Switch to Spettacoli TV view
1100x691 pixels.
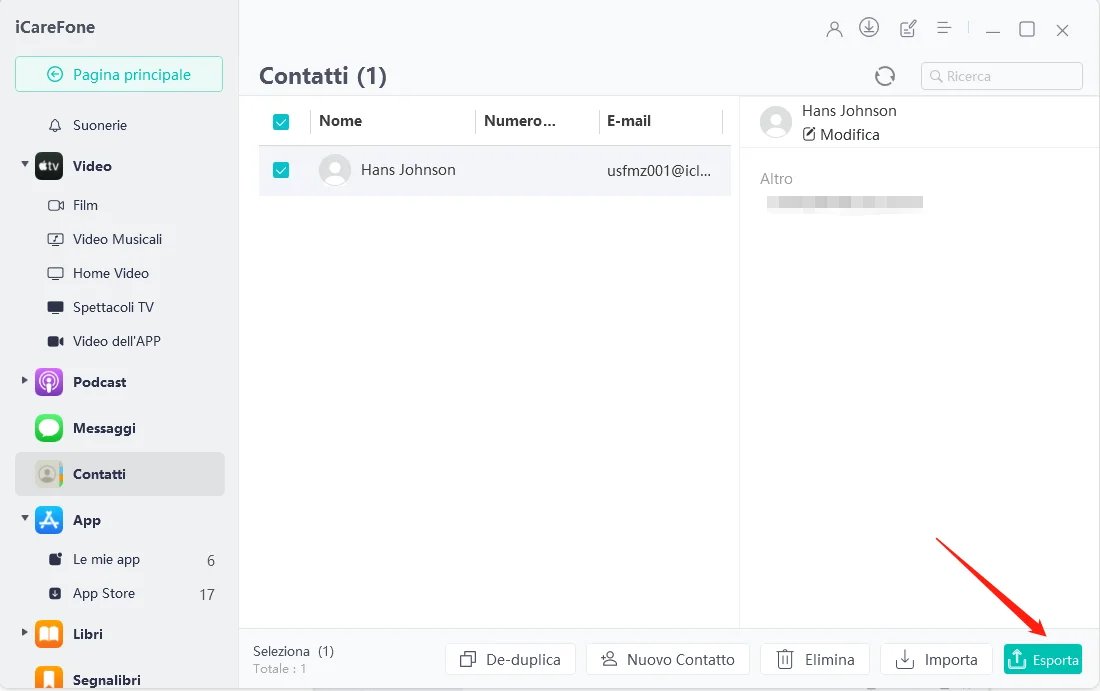113,307
